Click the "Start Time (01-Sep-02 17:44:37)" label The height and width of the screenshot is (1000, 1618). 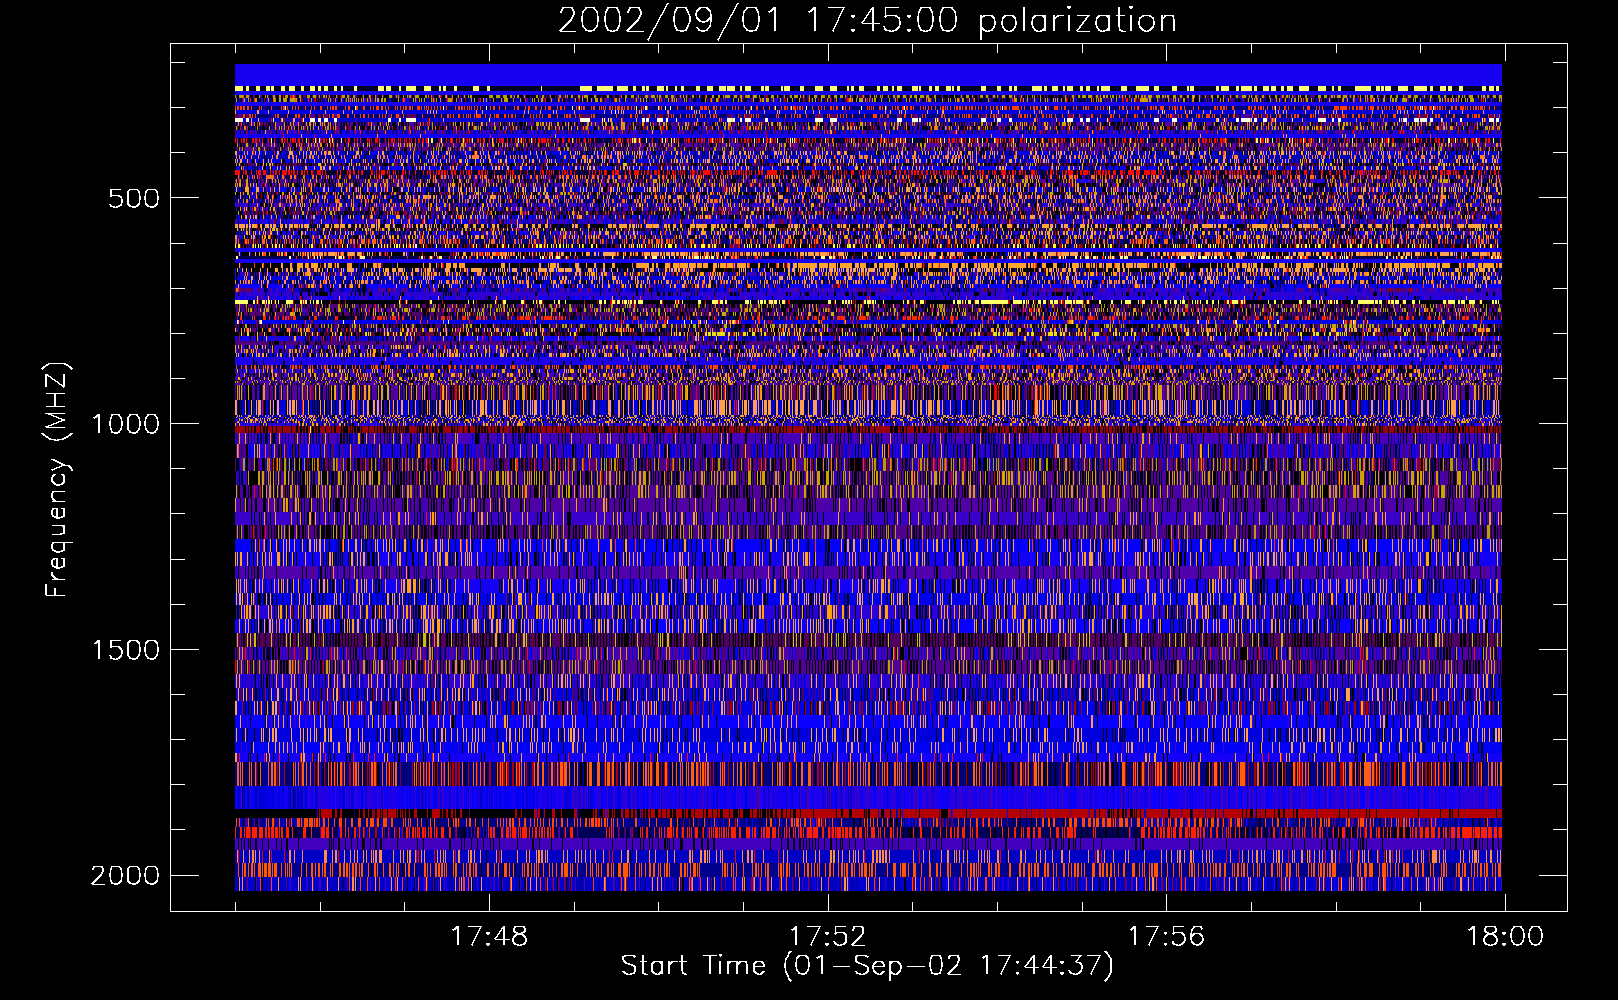pyautogui.click(x=867, y=966)
